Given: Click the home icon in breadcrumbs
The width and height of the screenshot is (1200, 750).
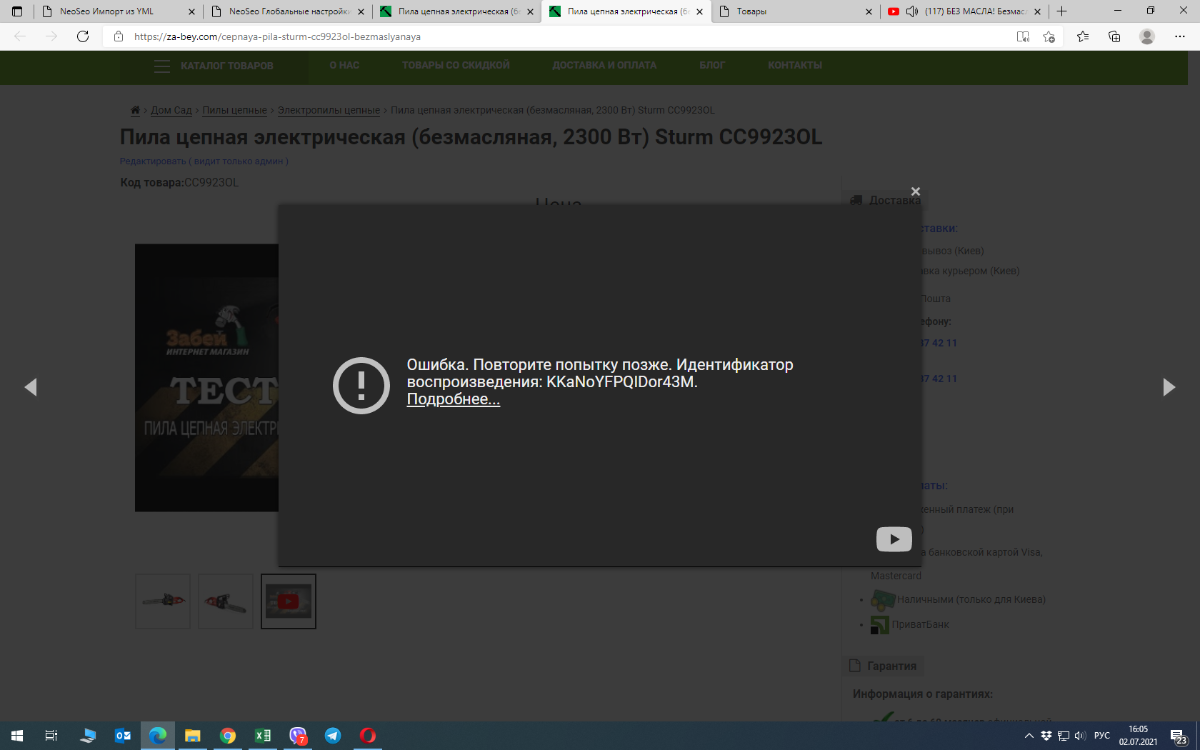Looking at the screenshot, I should pos(135,110).
